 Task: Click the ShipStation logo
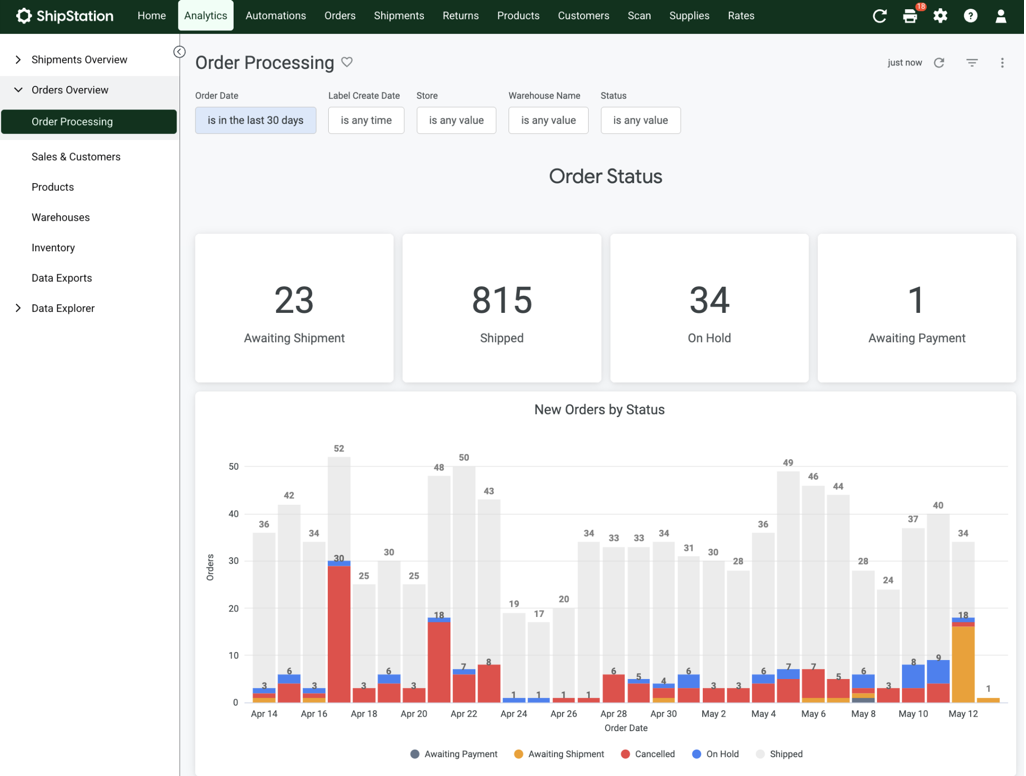pos(65,16)
